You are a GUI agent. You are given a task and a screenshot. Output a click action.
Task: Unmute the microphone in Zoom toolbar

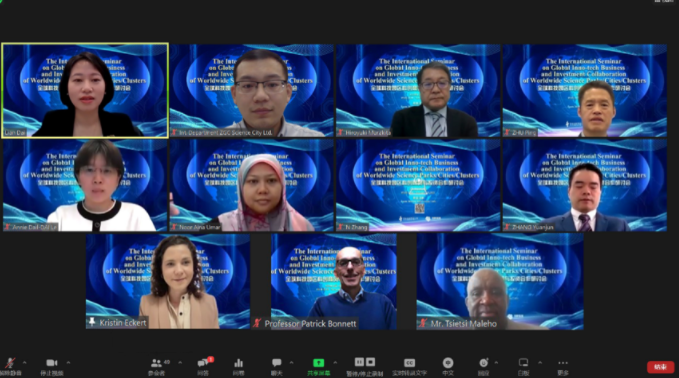10,363
